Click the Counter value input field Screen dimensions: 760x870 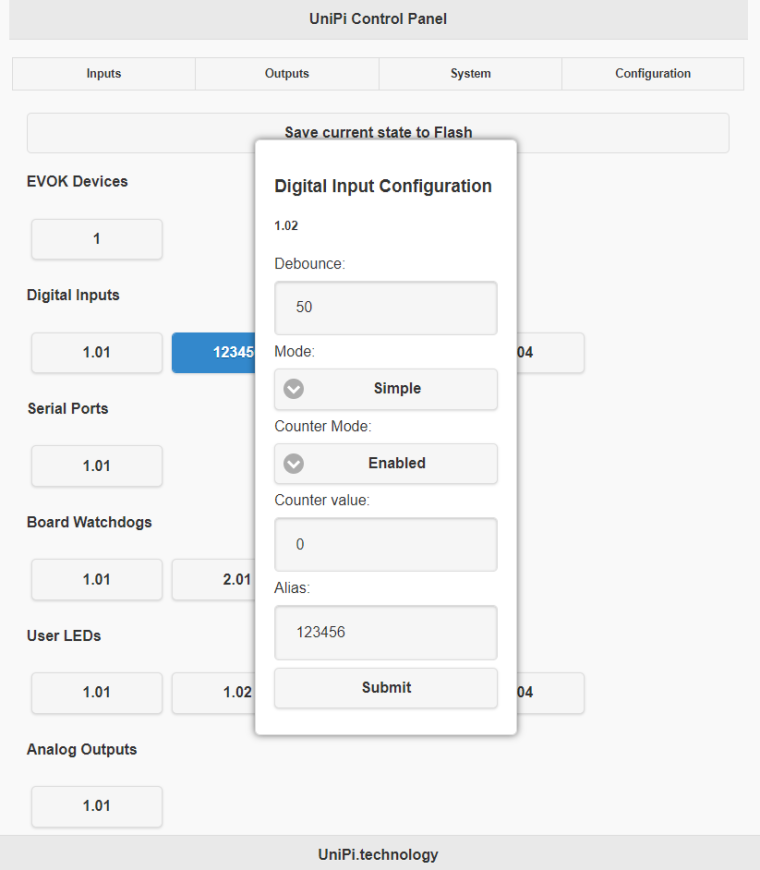386,545
